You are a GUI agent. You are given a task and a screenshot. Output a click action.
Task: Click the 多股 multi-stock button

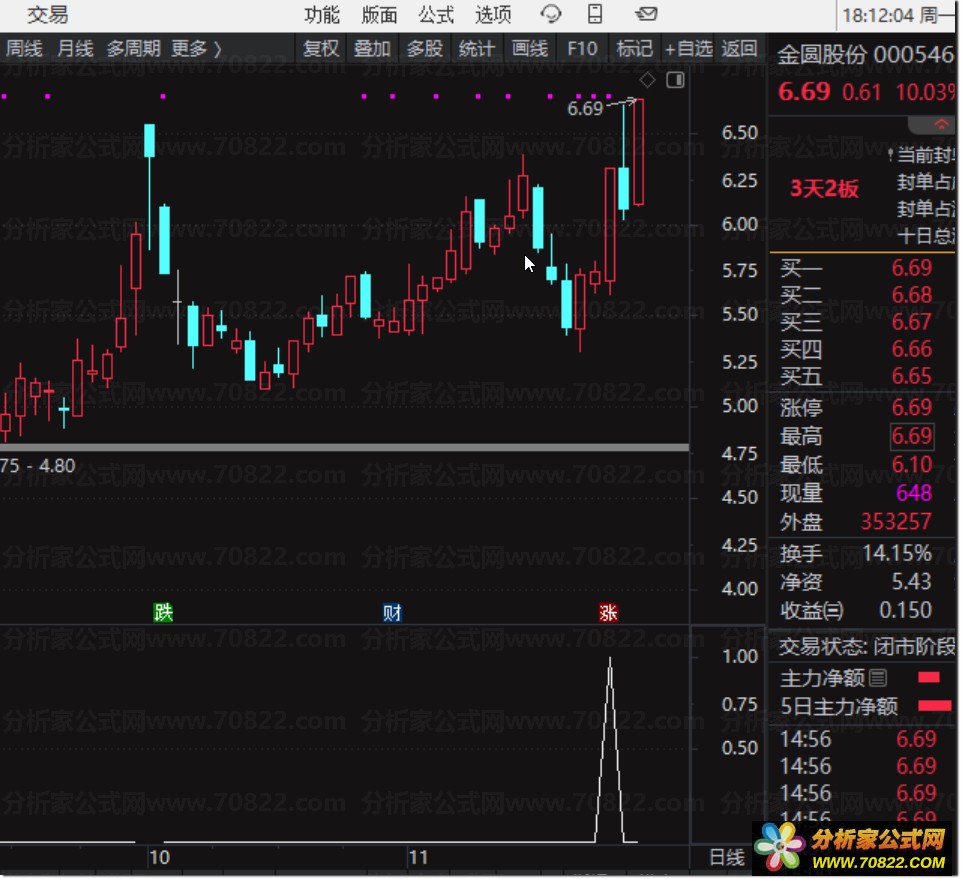[x=425, y=48]
